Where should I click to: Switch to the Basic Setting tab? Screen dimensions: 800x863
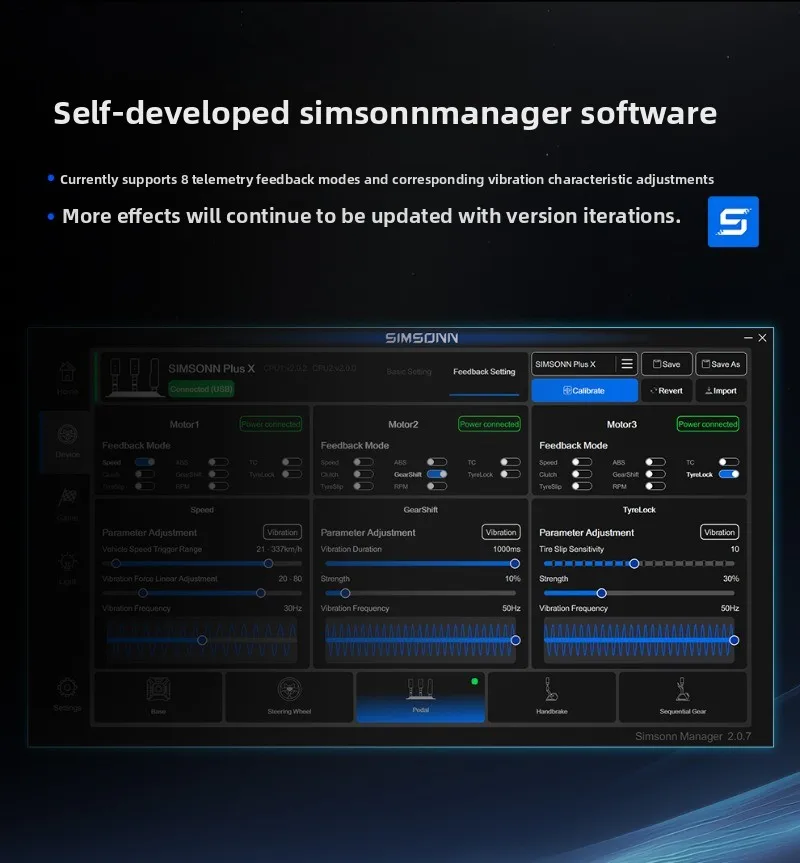409,372
